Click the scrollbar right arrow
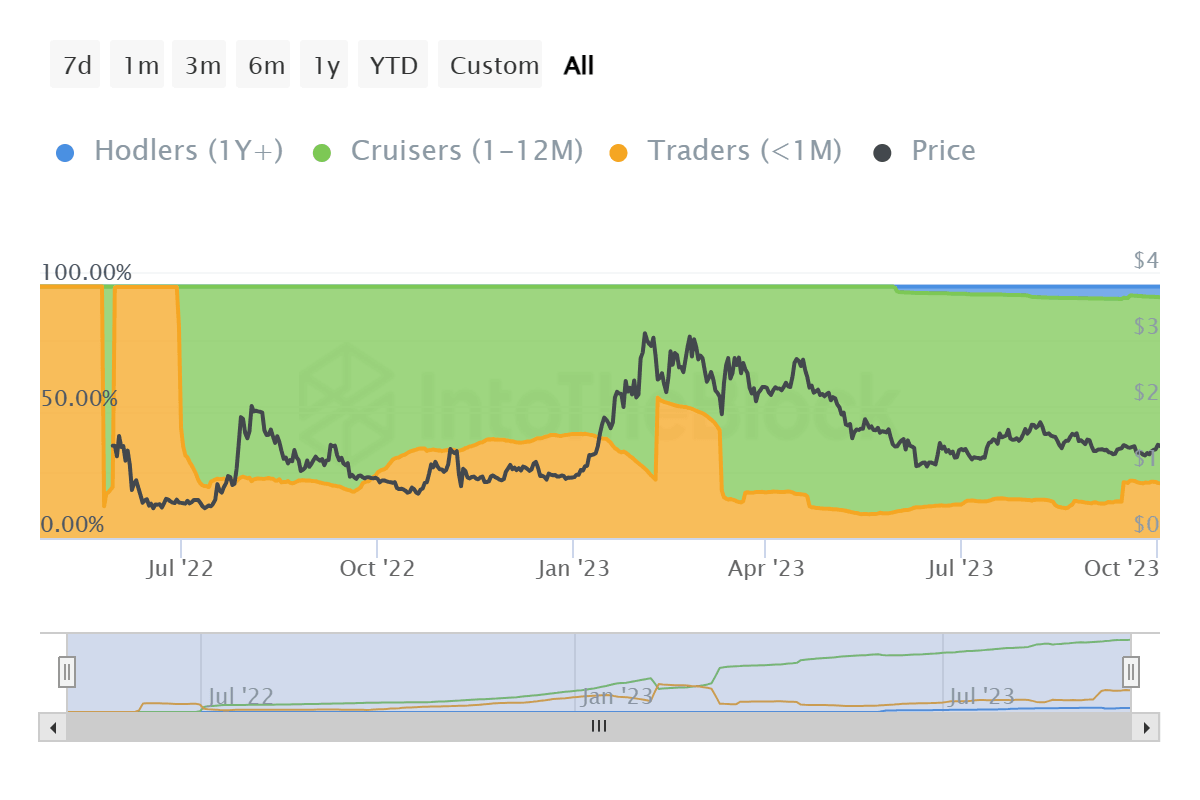Screen dimensions: 1200x800 point(1146,727)
